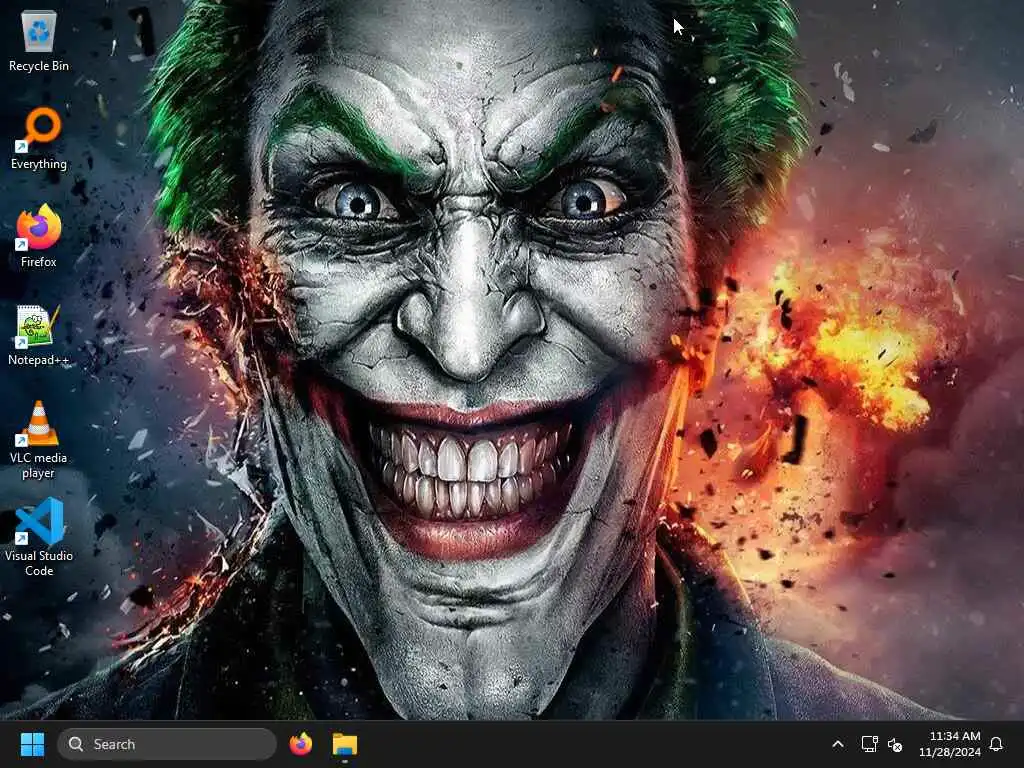
Task: Select the VLC media player shortcut
Action: pyautogui.click(x=39, y=439)
